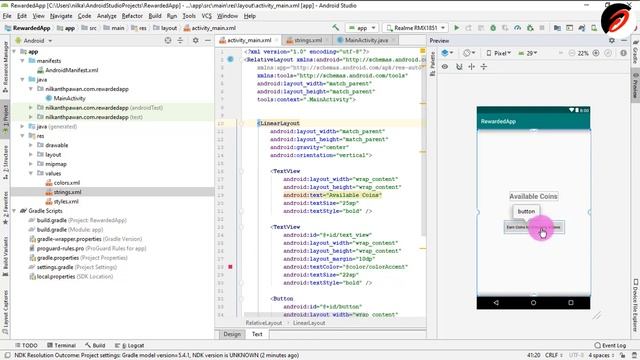Click Attach Debugger to Android Process icon
This screenshot has height=360, width=640.
click(x=530, y=28)
